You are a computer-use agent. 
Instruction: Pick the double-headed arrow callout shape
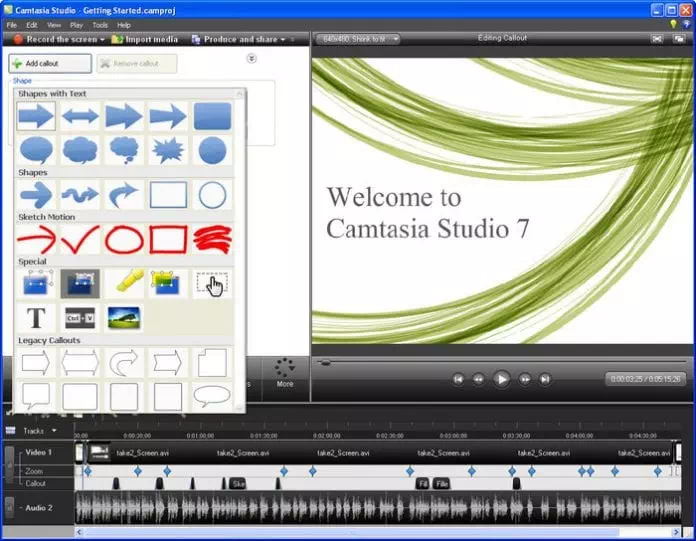(x=80, y=116)
